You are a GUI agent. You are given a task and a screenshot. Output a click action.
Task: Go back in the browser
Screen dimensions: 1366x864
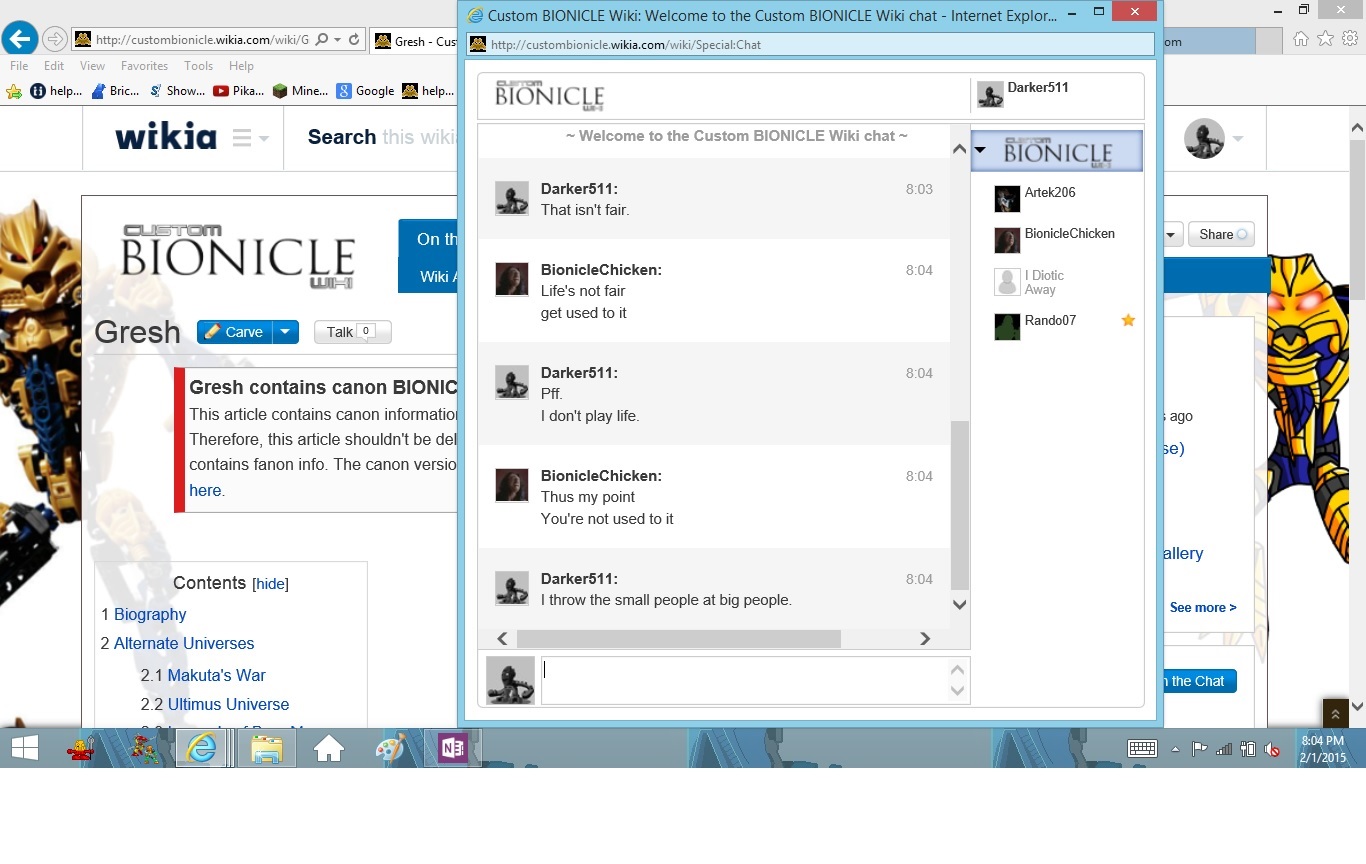(x=20, y=39)
